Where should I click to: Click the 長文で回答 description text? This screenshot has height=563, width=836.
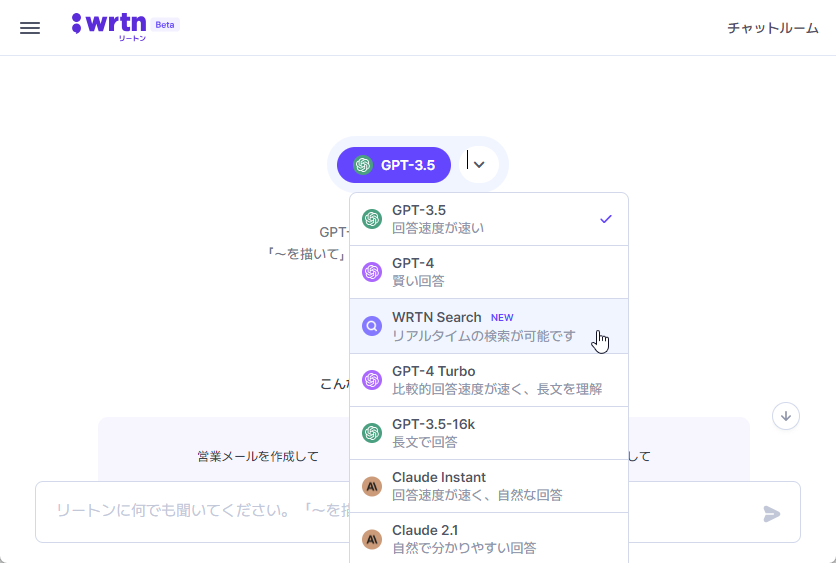tap(424, 442)
